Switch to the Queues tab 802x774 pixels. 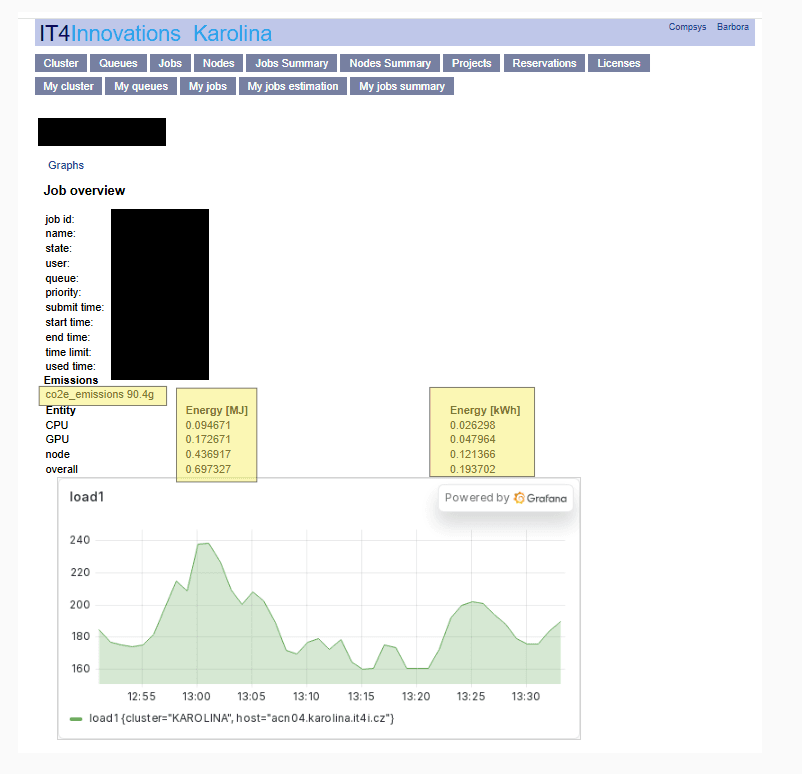(x=118, y=62)
